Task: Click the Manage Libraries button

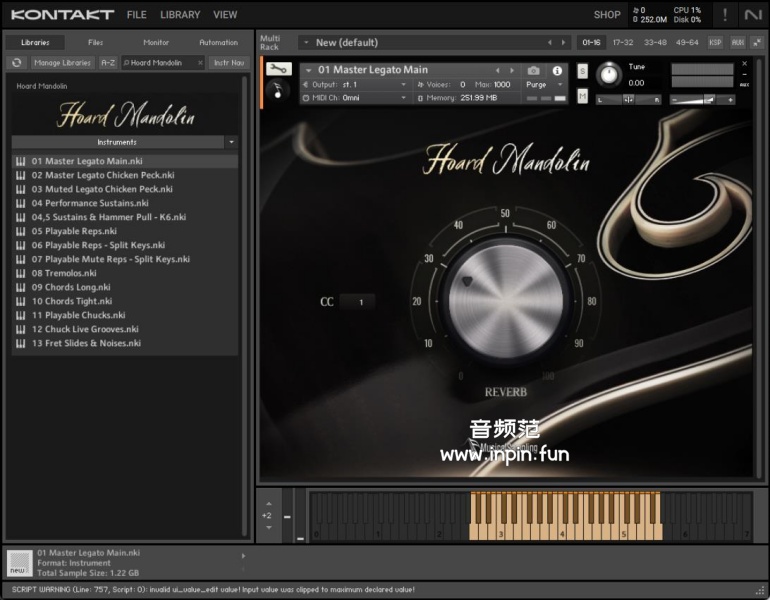Action: 62,63
